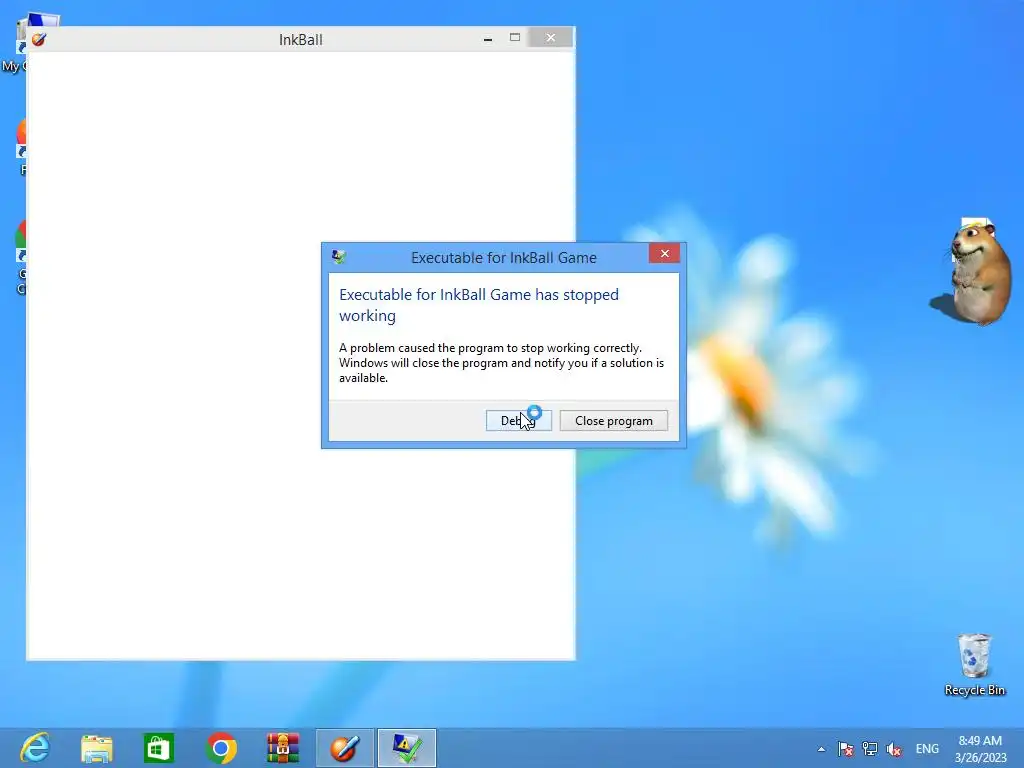Select the Recycle Bin desktop icon
1024x768 pixels.
(x=974, y=664)
